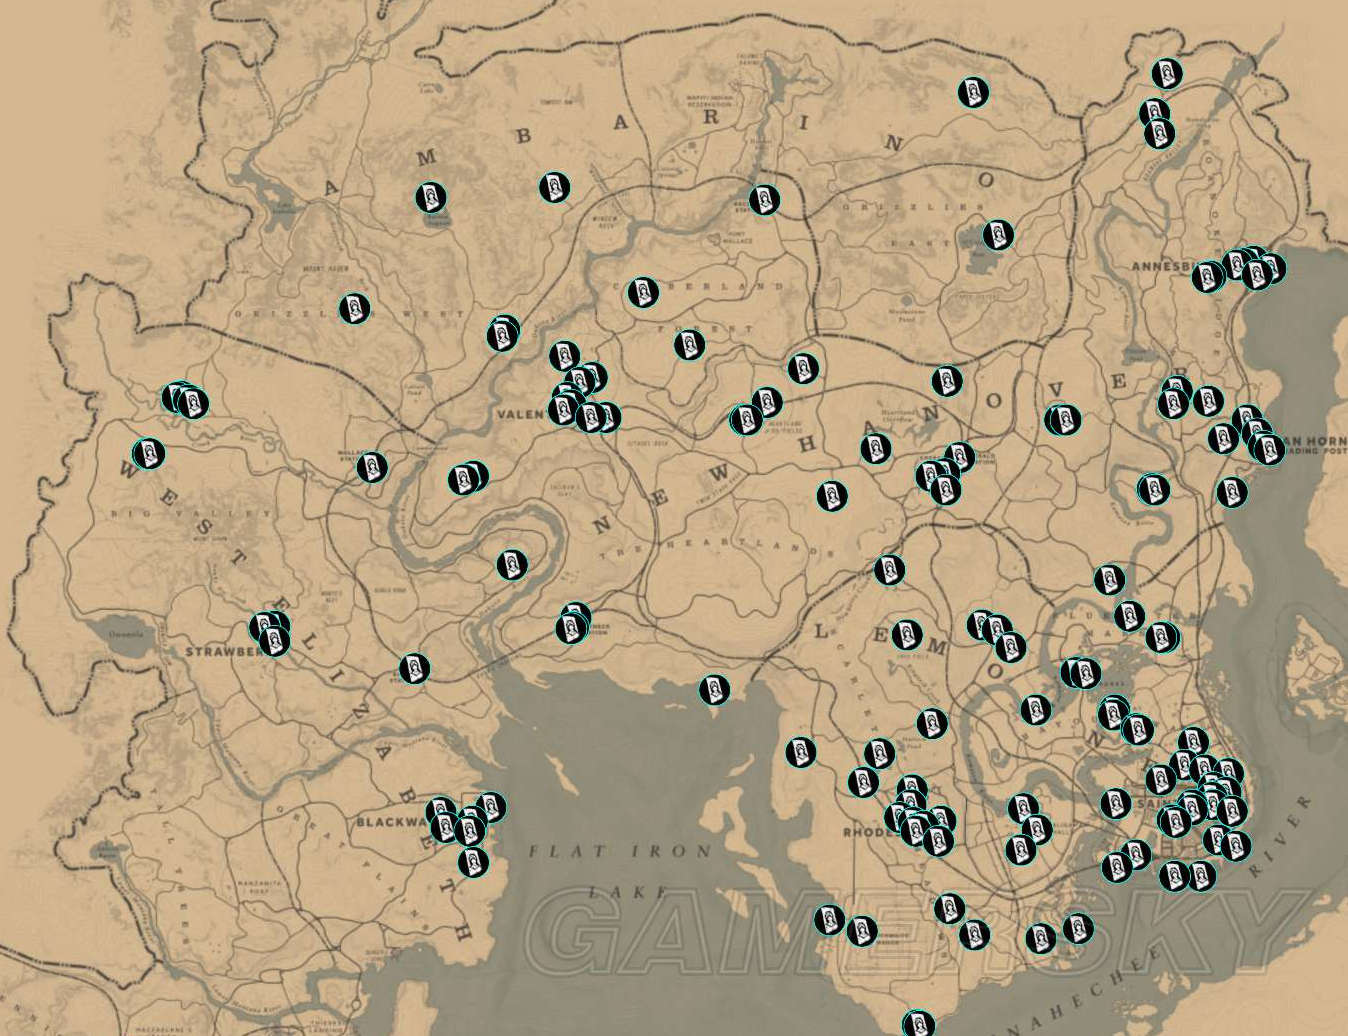Pick the card marker above AMBARINO's letter N

[x=974, y=93]
